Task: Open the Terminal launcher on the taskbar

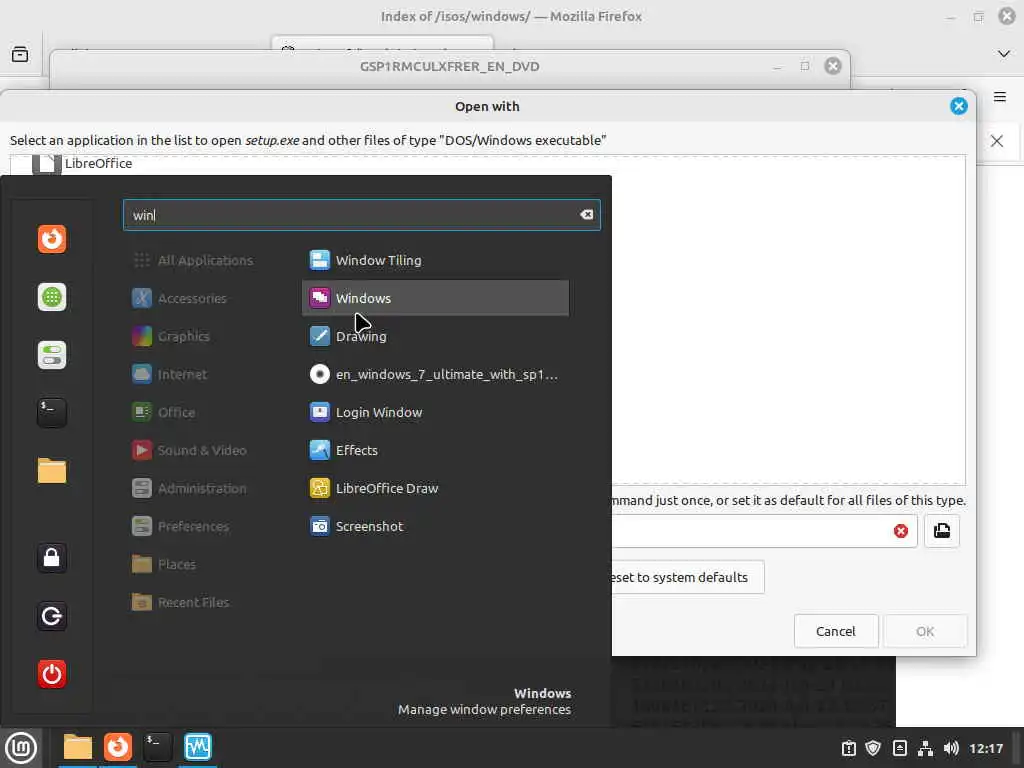Action: coord(157,747)
